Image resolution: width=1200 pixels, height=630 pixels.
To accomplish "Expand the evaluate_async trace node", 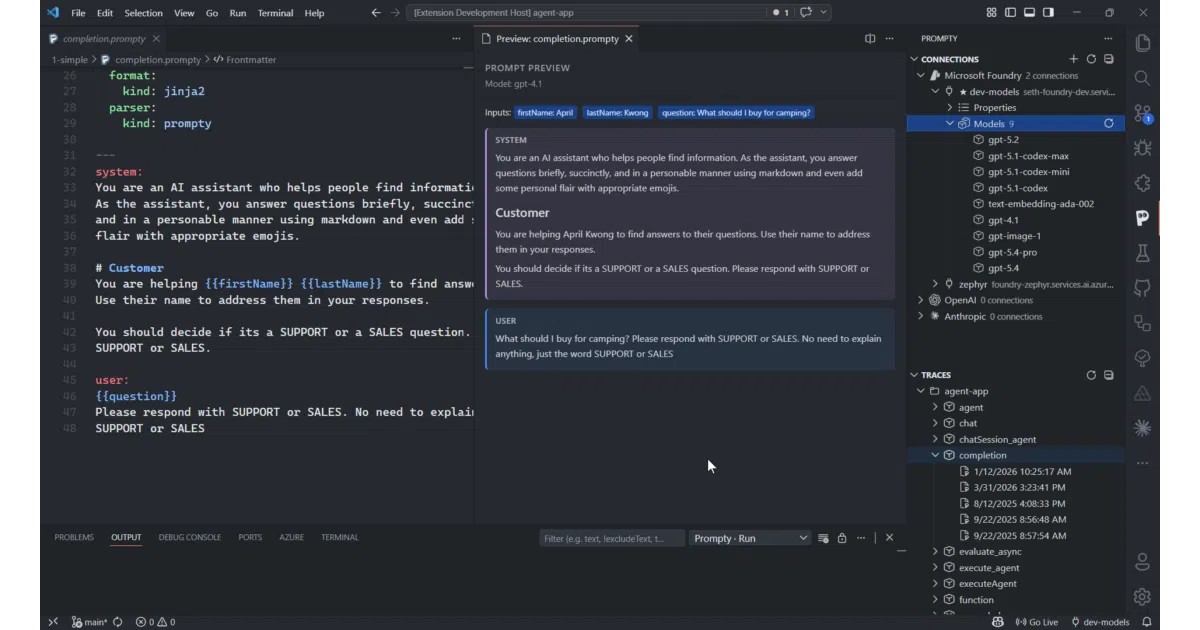I will [x=935, y=551].
